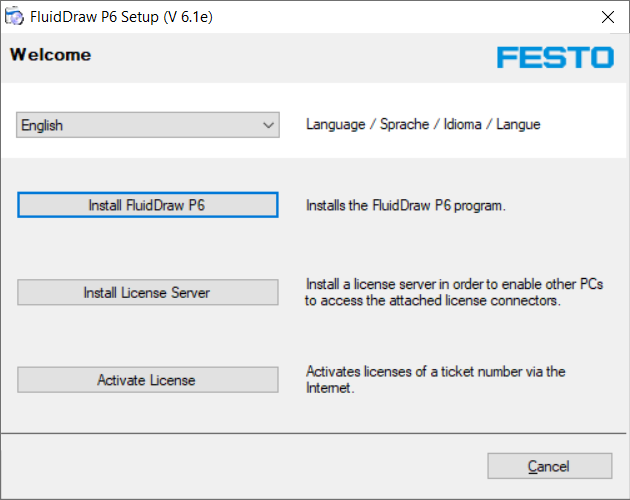Click the "Installs the FluidDraw P6 program" text
This screenshot has width=630, height=500.
(405, 206)
